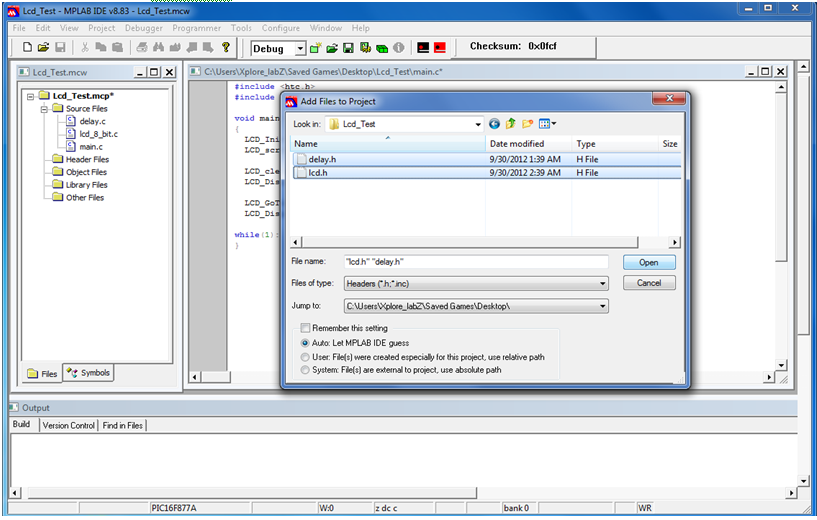Click the Open button in dialog
Viewport: 817px width, 520px height.
point(649,263)
